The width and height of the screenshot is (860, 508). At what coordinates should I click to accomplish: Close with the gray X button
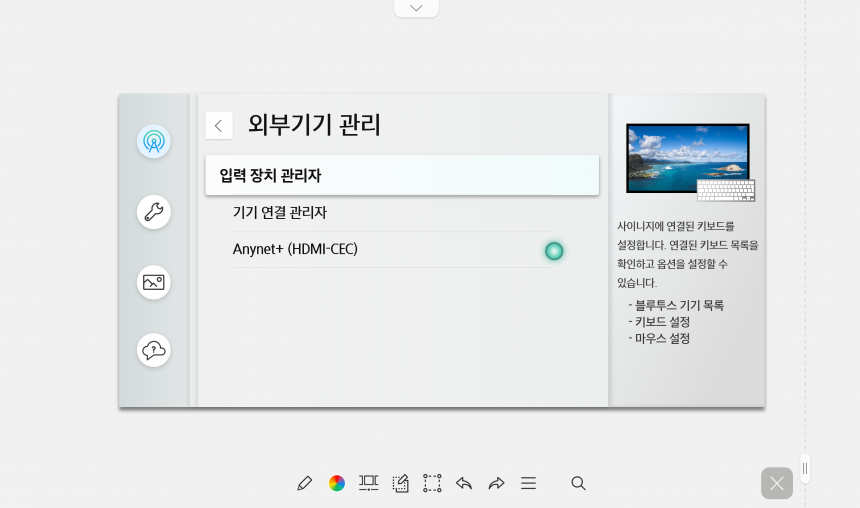[x=777, y=483]
